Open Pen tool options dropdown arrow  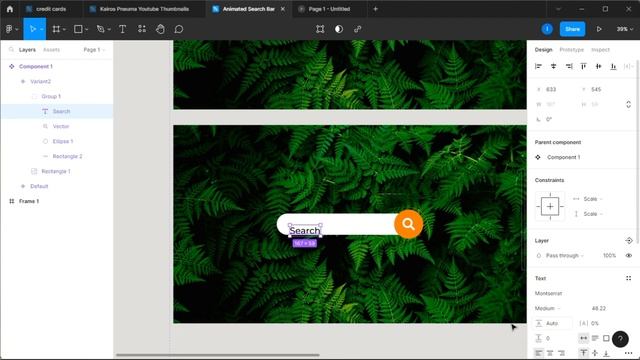[x=109, y=29]
